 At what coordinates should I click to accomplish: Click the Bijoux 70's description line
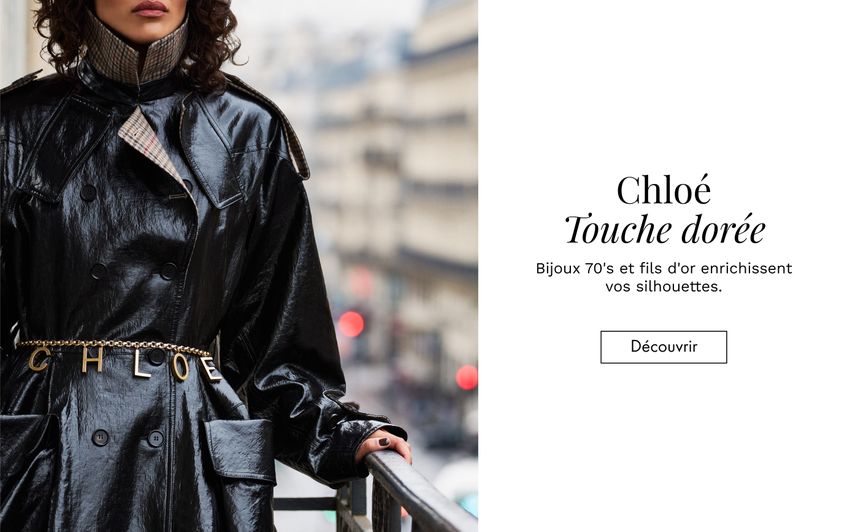[x=664, y=268]
